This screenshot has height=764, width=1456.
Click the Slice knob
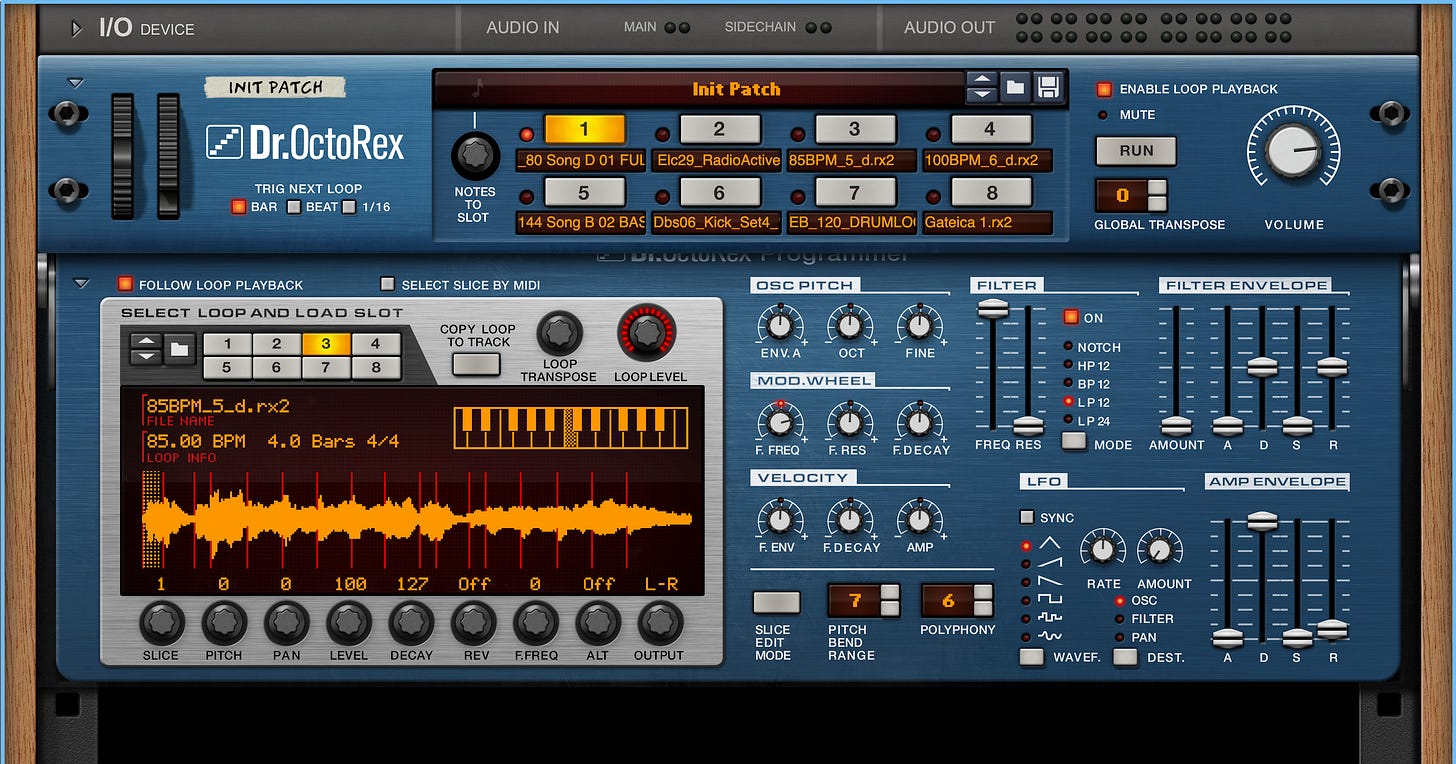pos(161,624)
